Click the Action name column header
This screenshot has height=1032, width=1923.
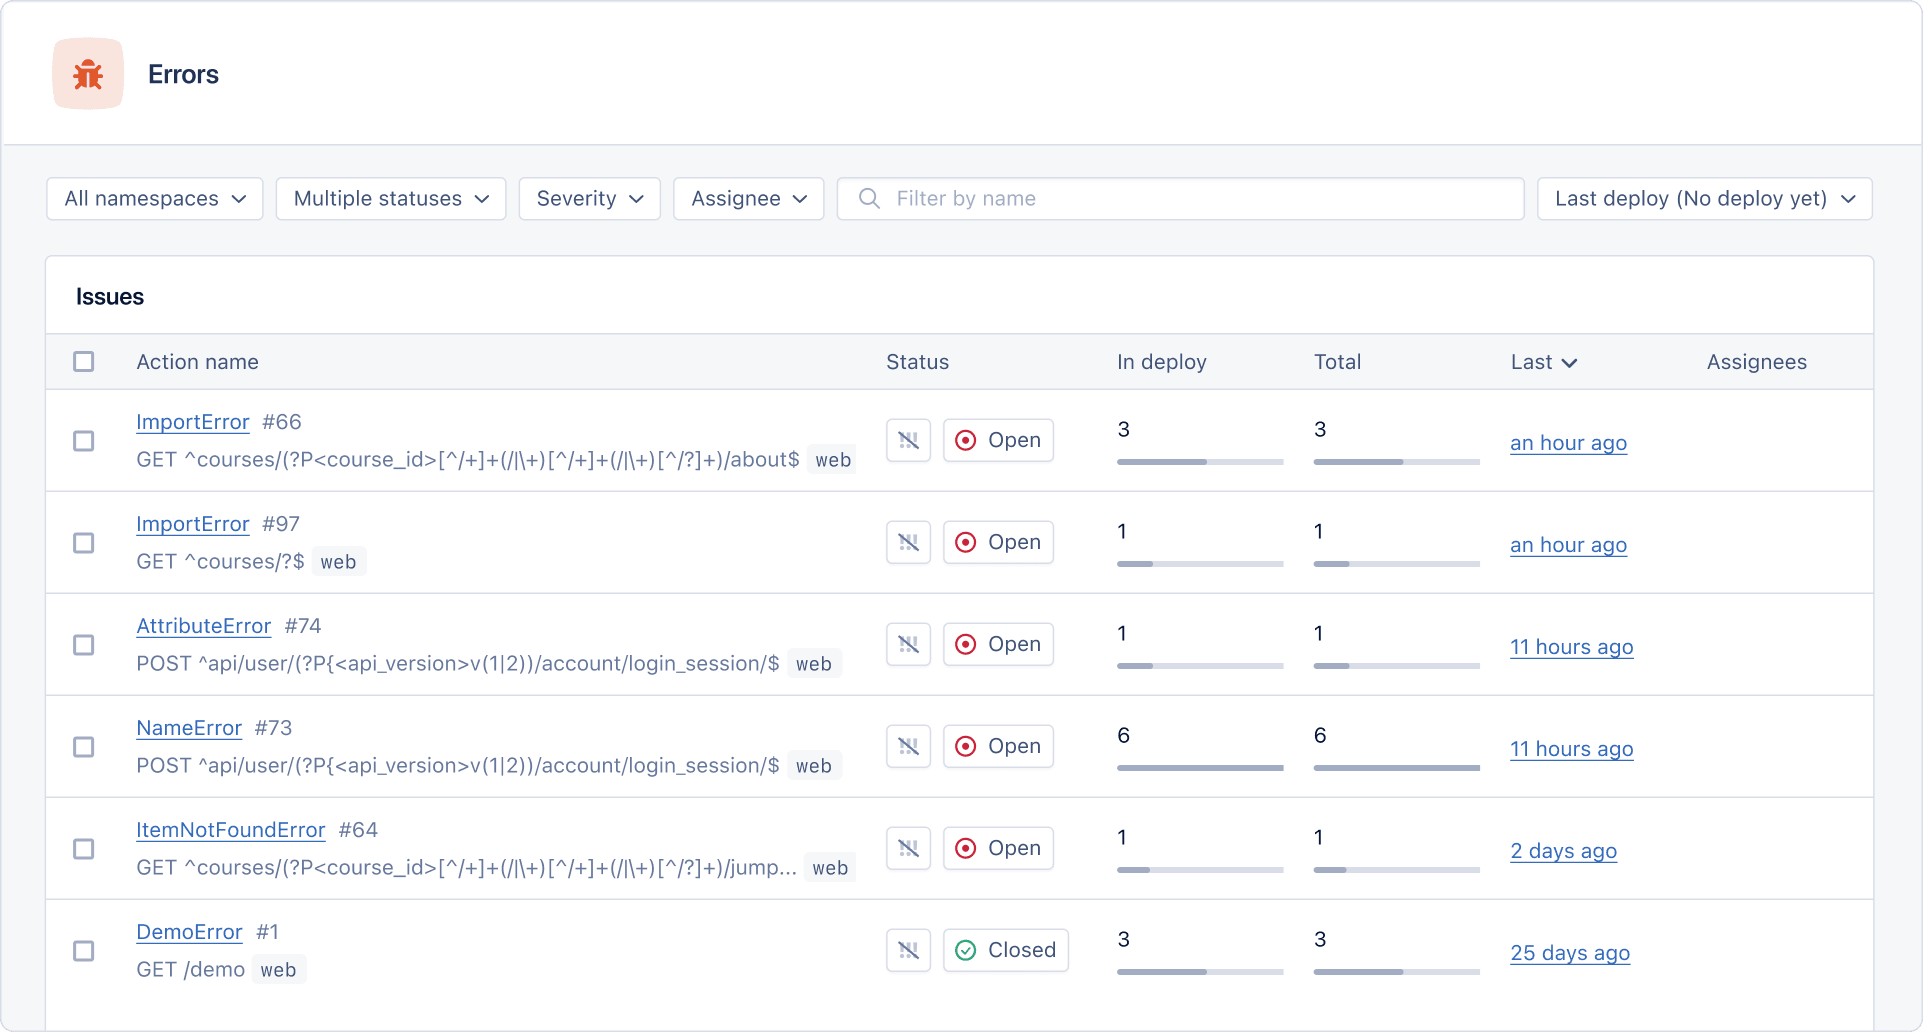(197, 362)
